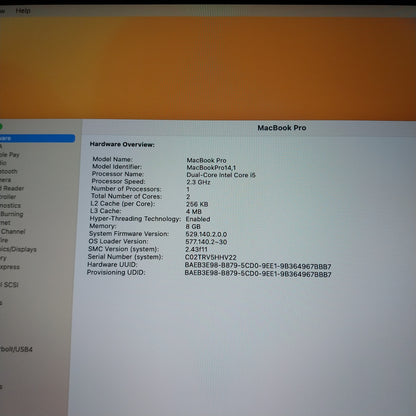Viewport: 416px width, 416px height.
Task: Select Parallel SCSI in the sidebar
Action: [x=9, y=285]
